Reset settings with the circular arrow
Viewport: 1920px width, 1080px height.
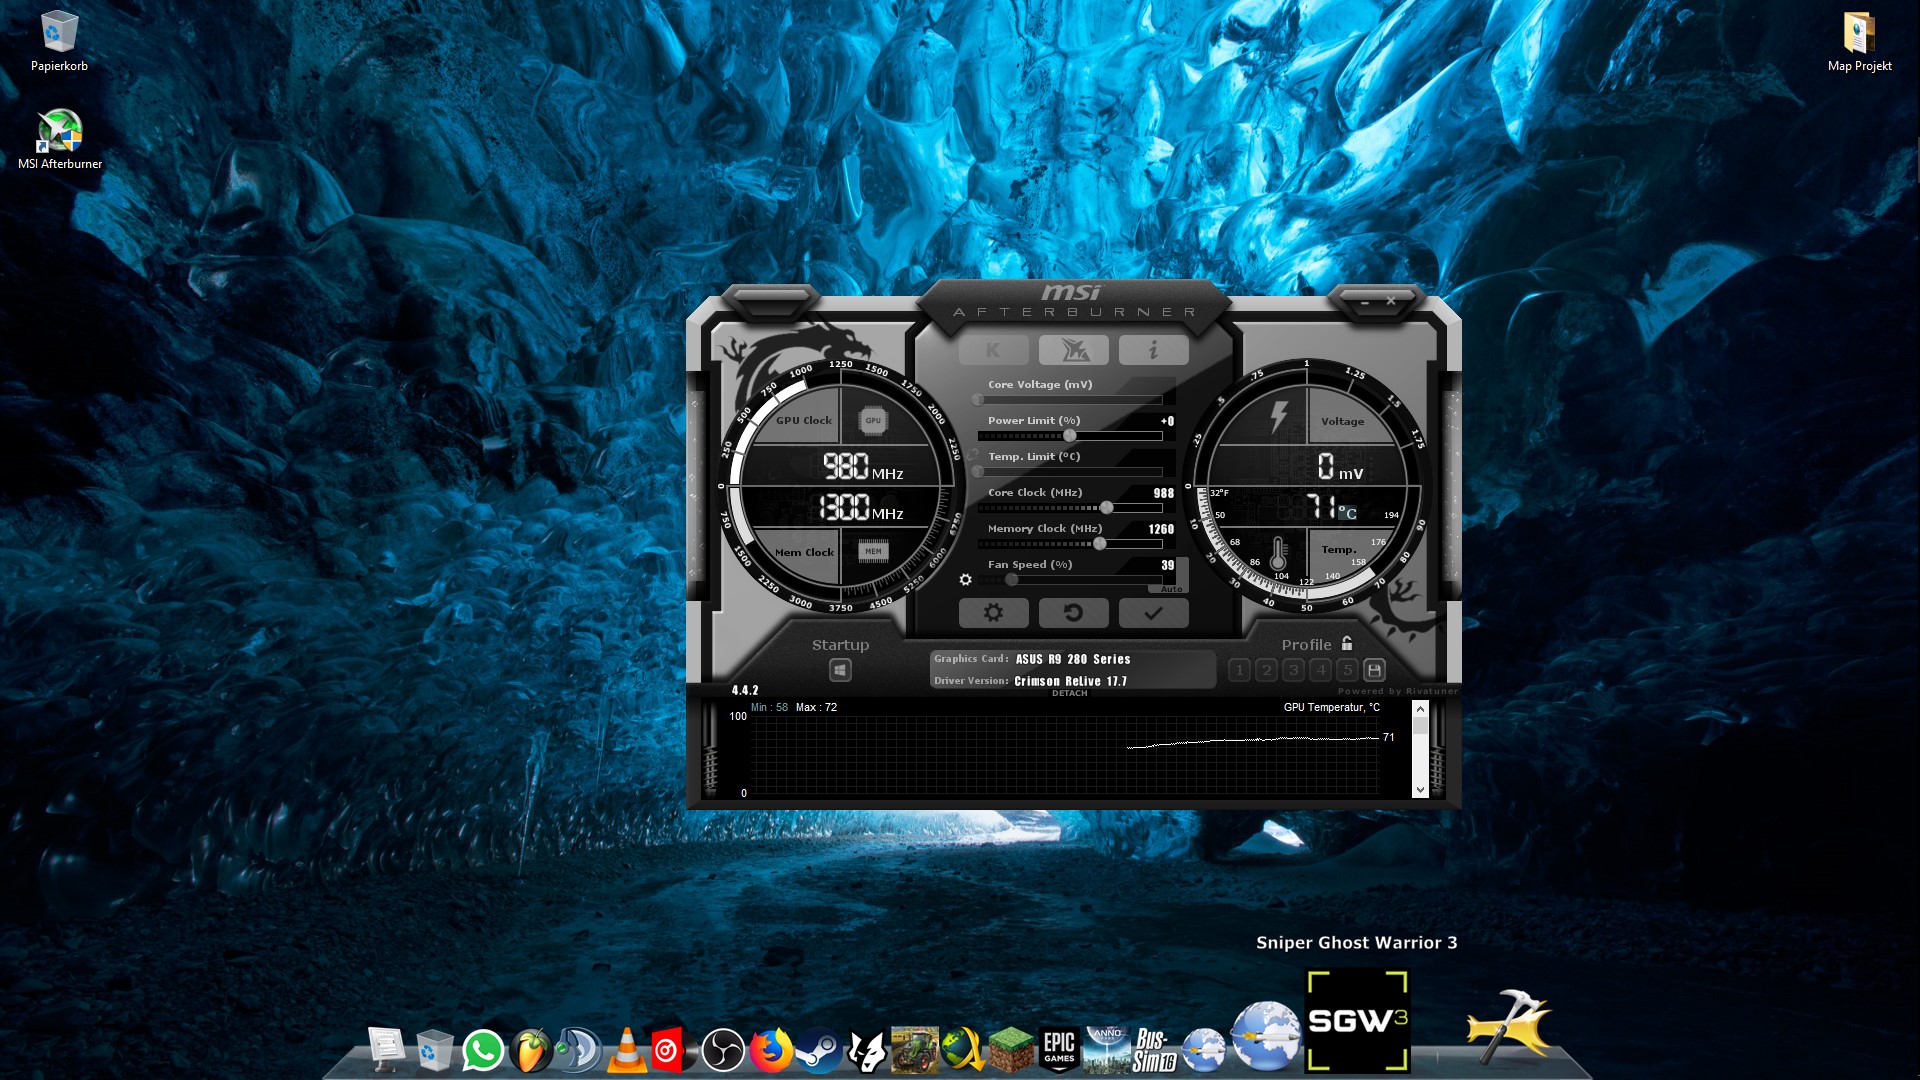click(x=1073, y=613)
